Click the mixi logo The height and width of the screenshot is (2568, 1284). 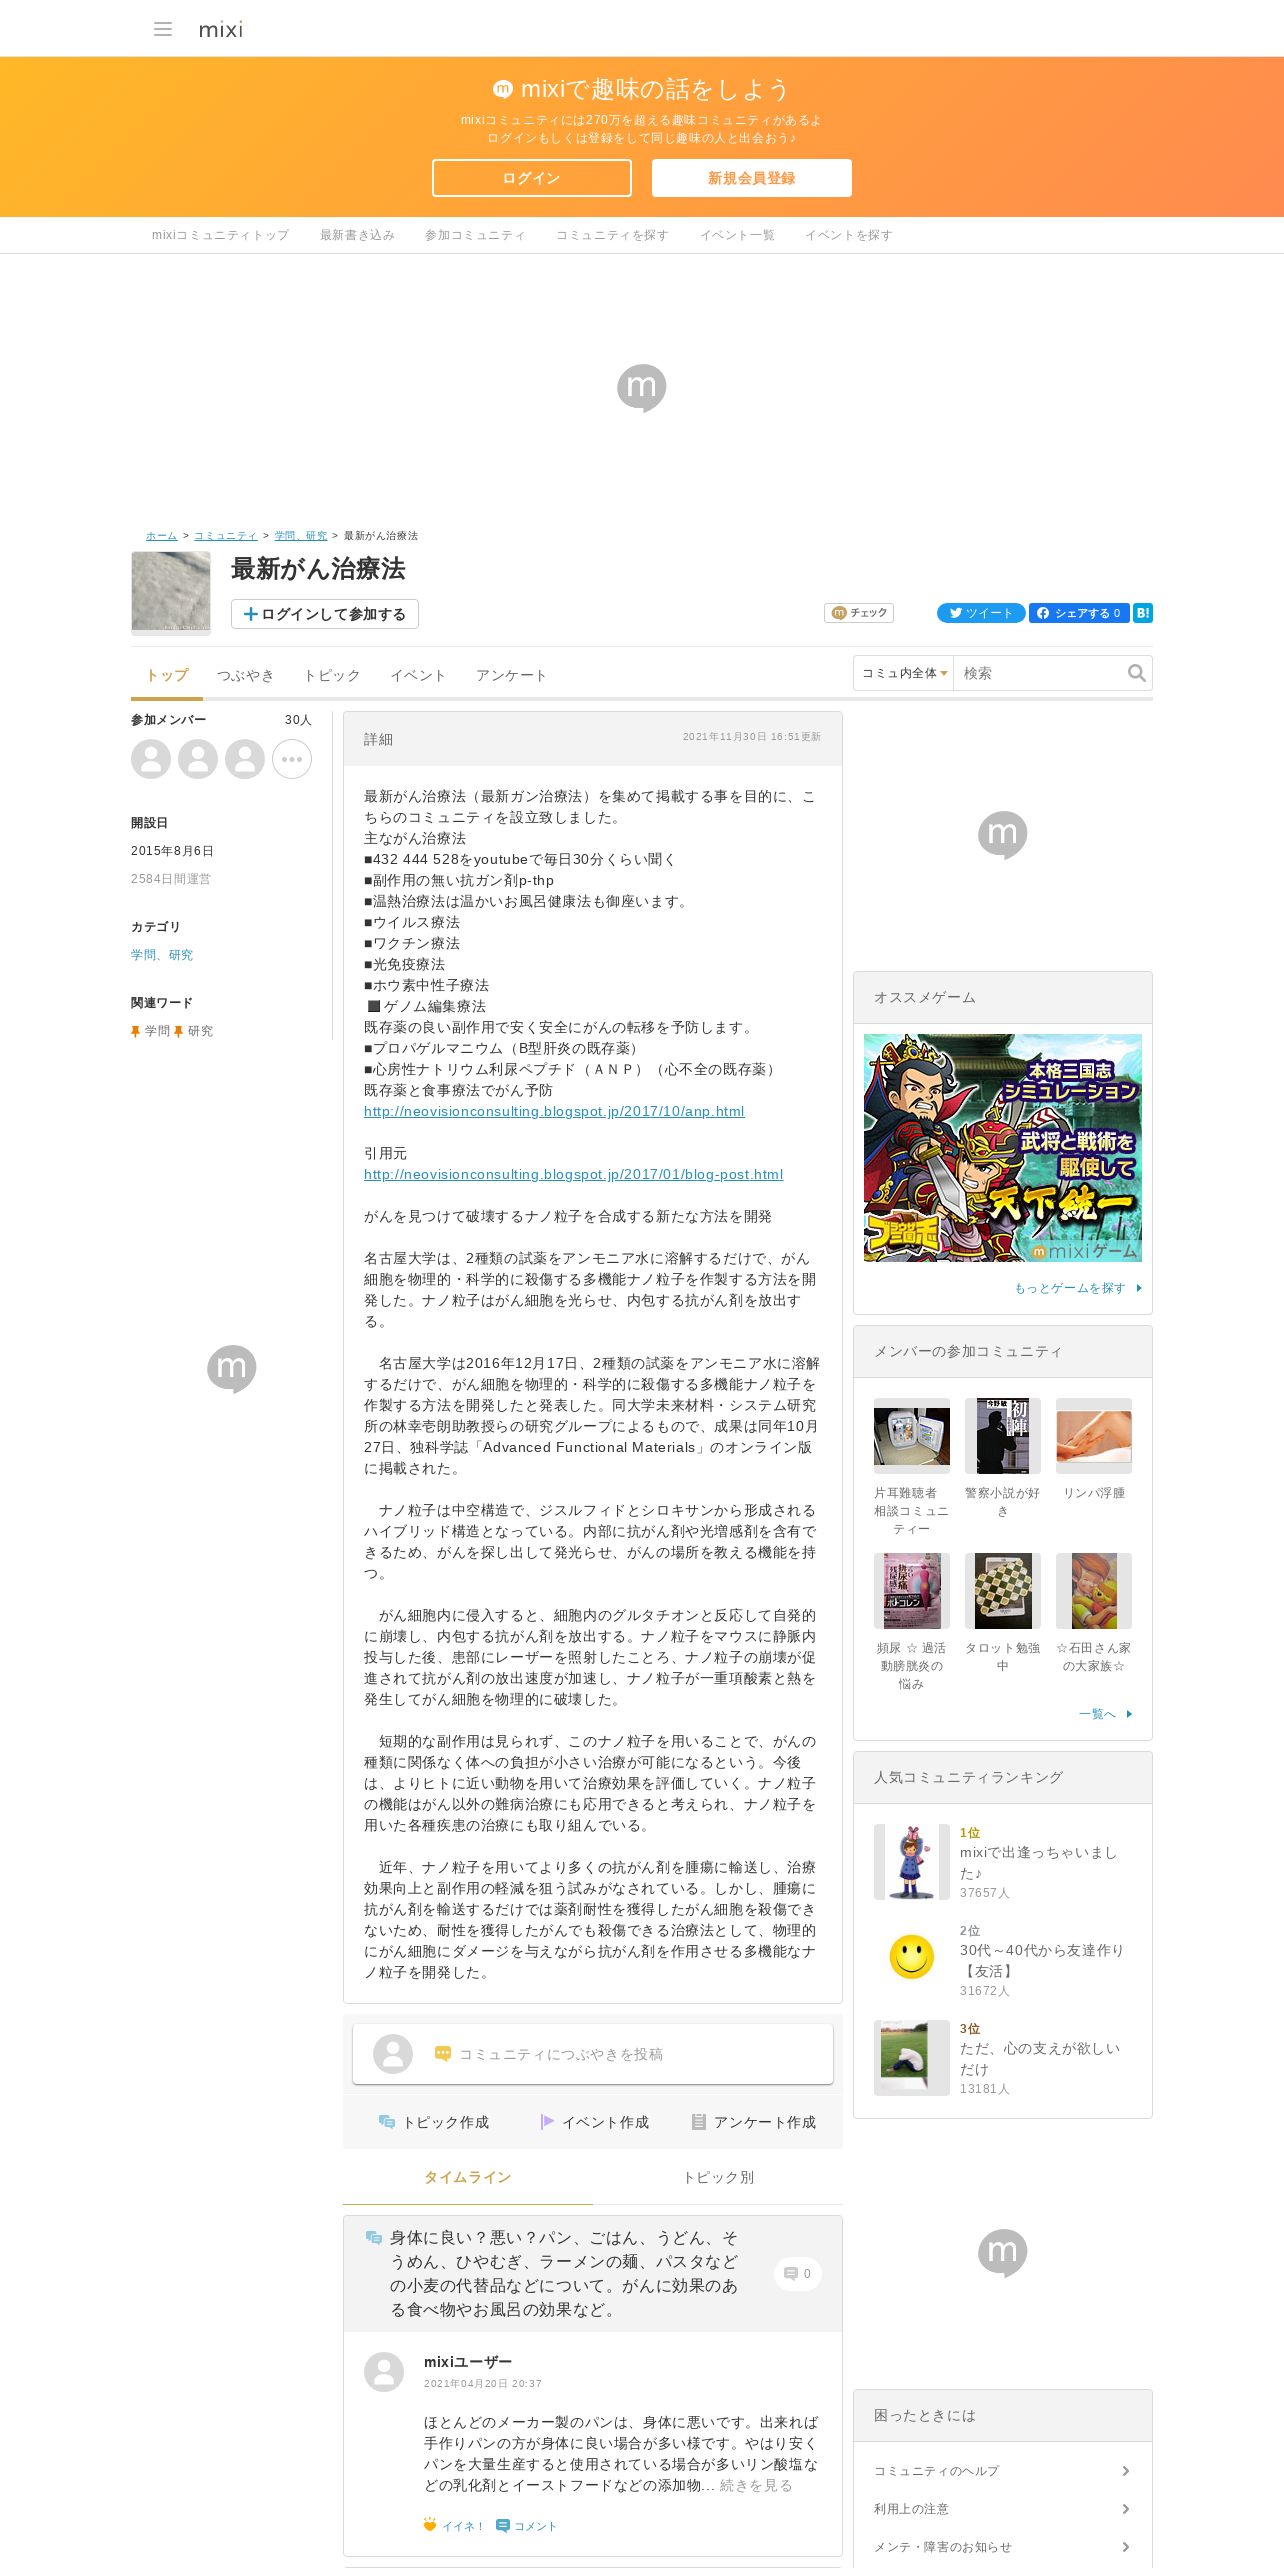[x=220, y=29]
